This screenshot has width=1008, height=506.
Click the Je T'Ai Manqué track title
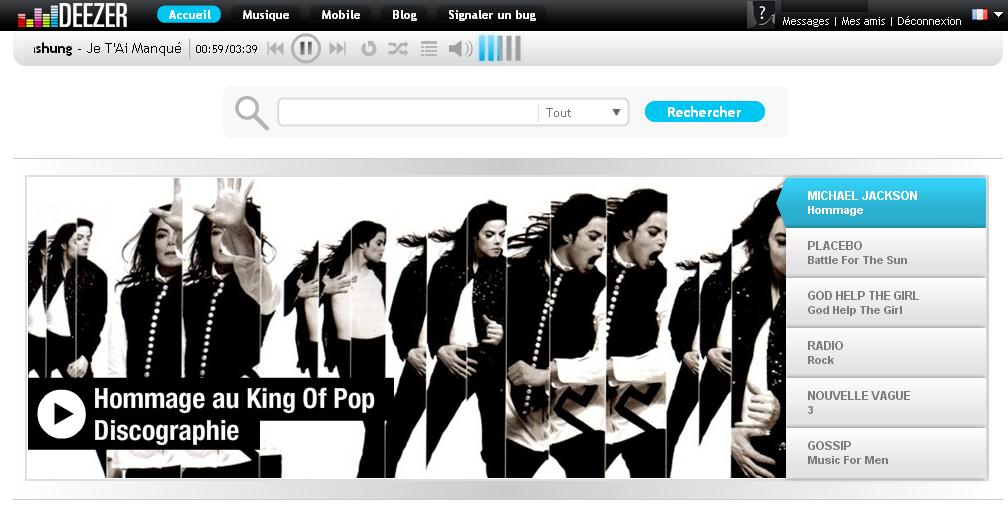pos(134,49)
